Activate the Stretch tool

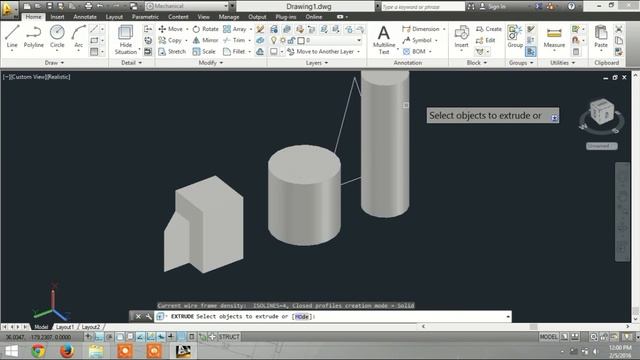(172, 51)
